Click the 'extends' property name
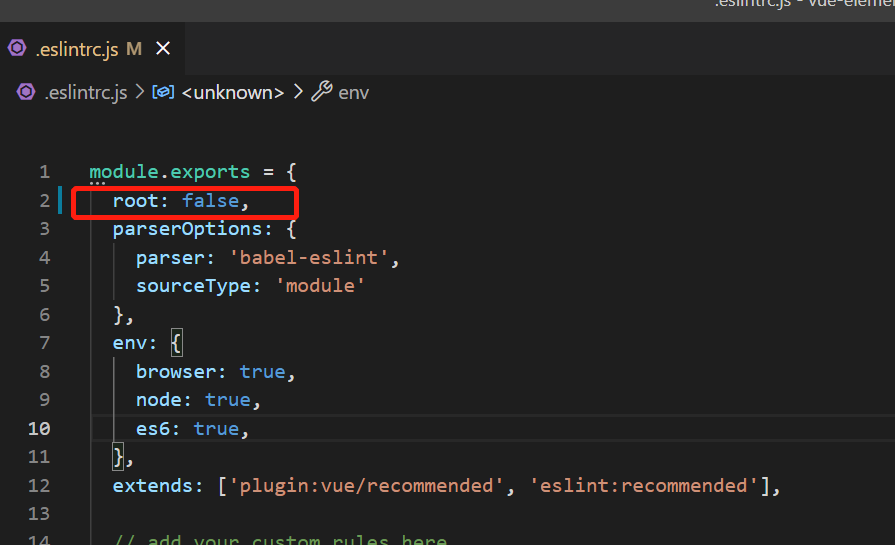Image resolution: width=895 pixels, height=545 pixels. click(x=152, y=486)
